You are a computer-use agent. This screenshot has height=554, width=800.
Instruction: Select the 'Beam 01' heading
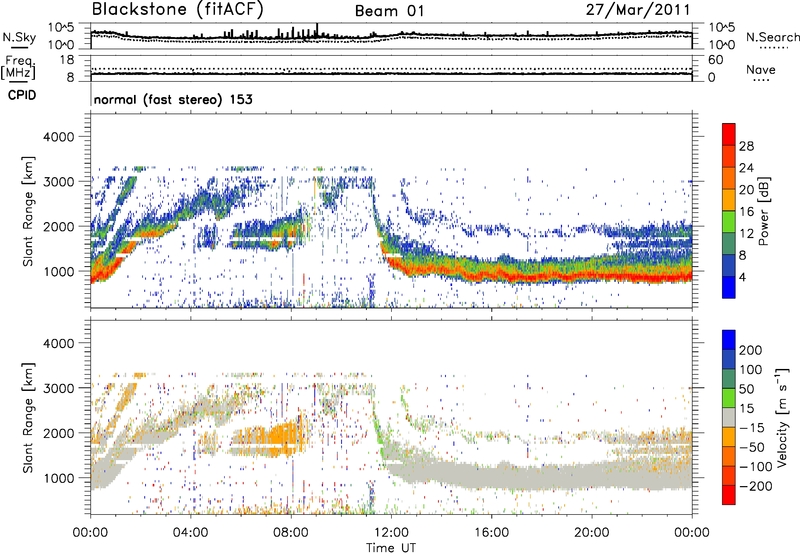click(x=390, y=11)
